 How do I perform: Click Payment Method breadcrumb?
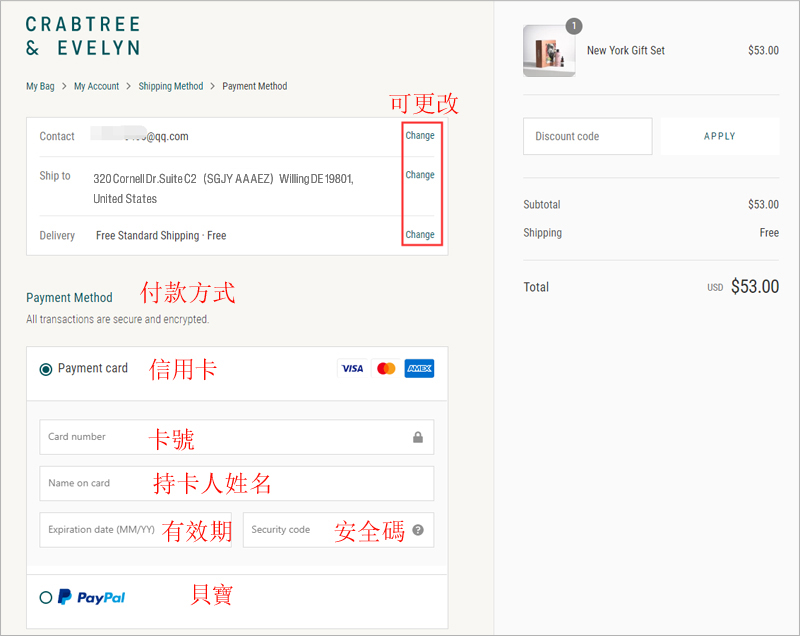[255, 86]
